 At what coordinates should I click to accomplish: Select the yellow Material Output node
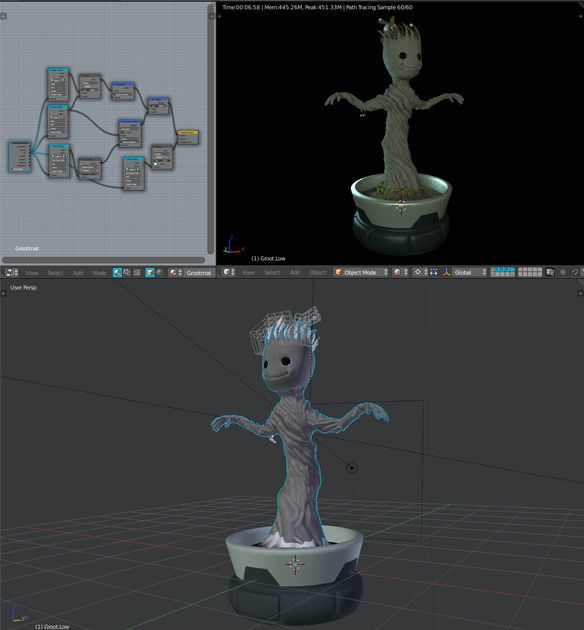(188, 137)
